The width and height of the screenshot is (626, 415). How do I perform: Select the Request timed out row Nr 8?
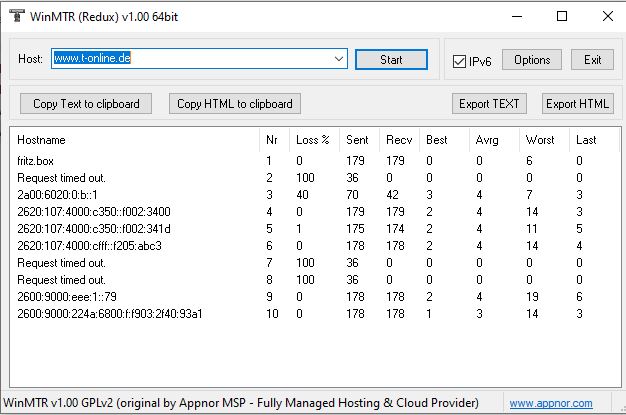click(x=315, y=280)
